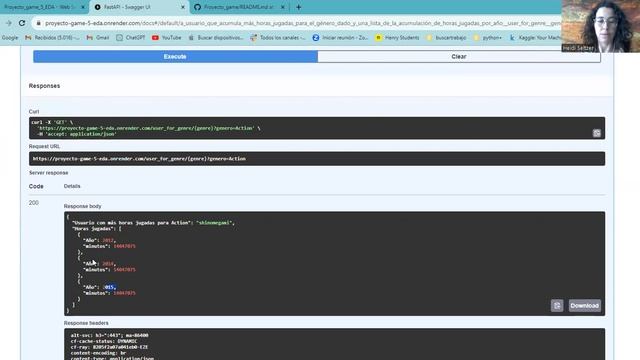
Task: Open the YouTube bookmark
Action: (x=167, y=38)
